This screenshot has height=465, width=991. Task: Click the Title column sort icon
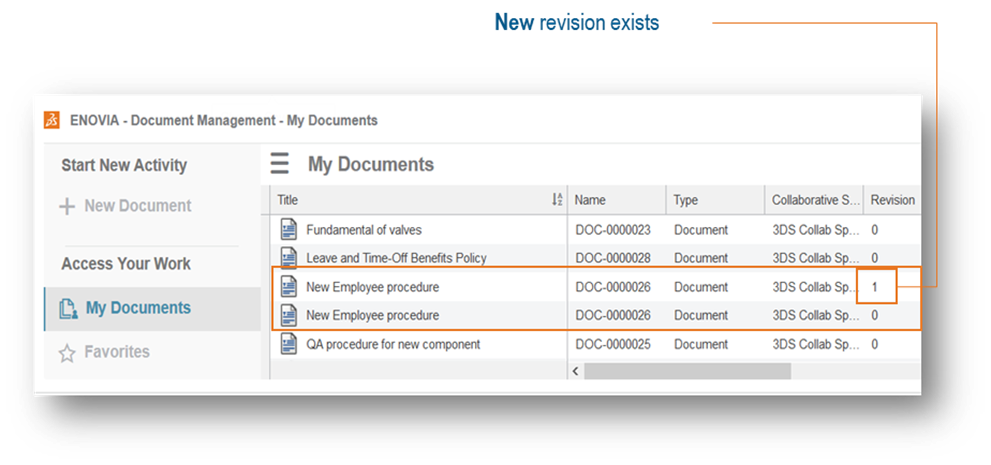click(x=557, y=200)
